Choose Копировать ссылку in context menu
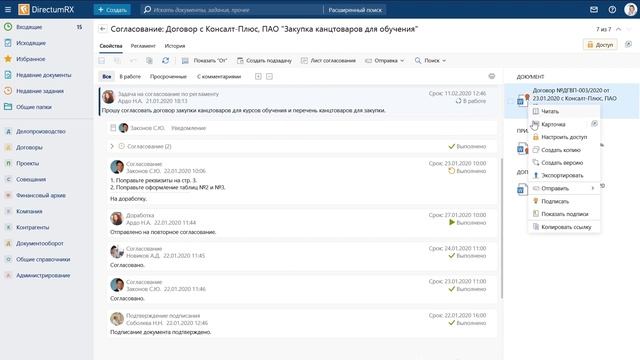 564,227
